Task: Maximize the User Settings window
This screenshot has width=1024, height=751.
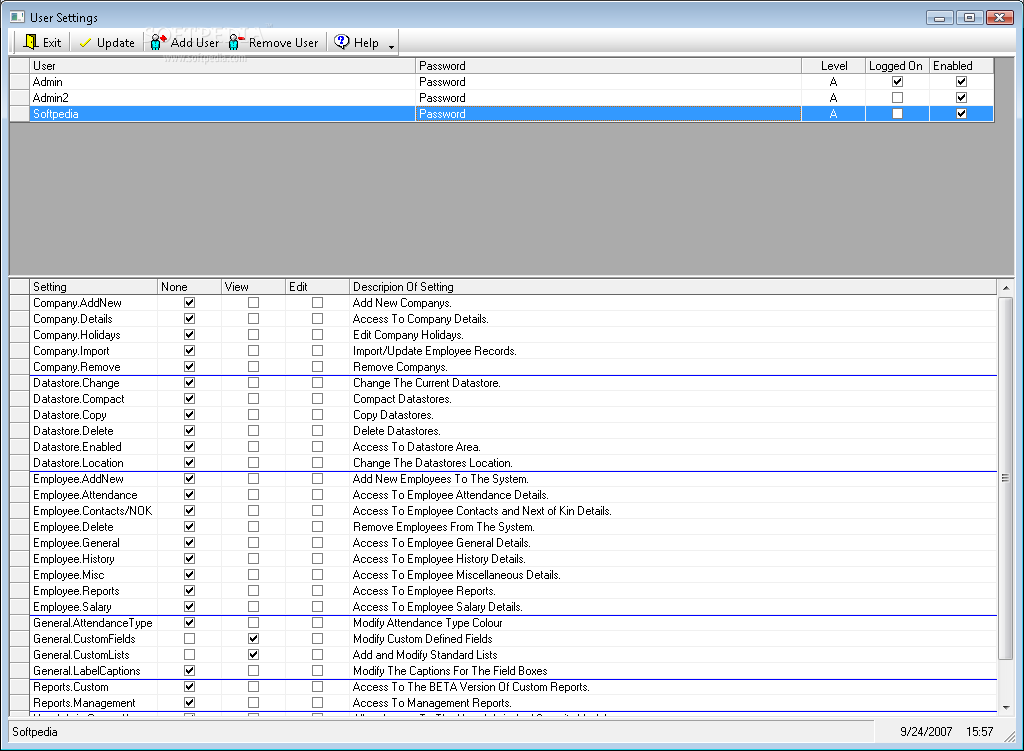Action: click(x=969, y=18)
